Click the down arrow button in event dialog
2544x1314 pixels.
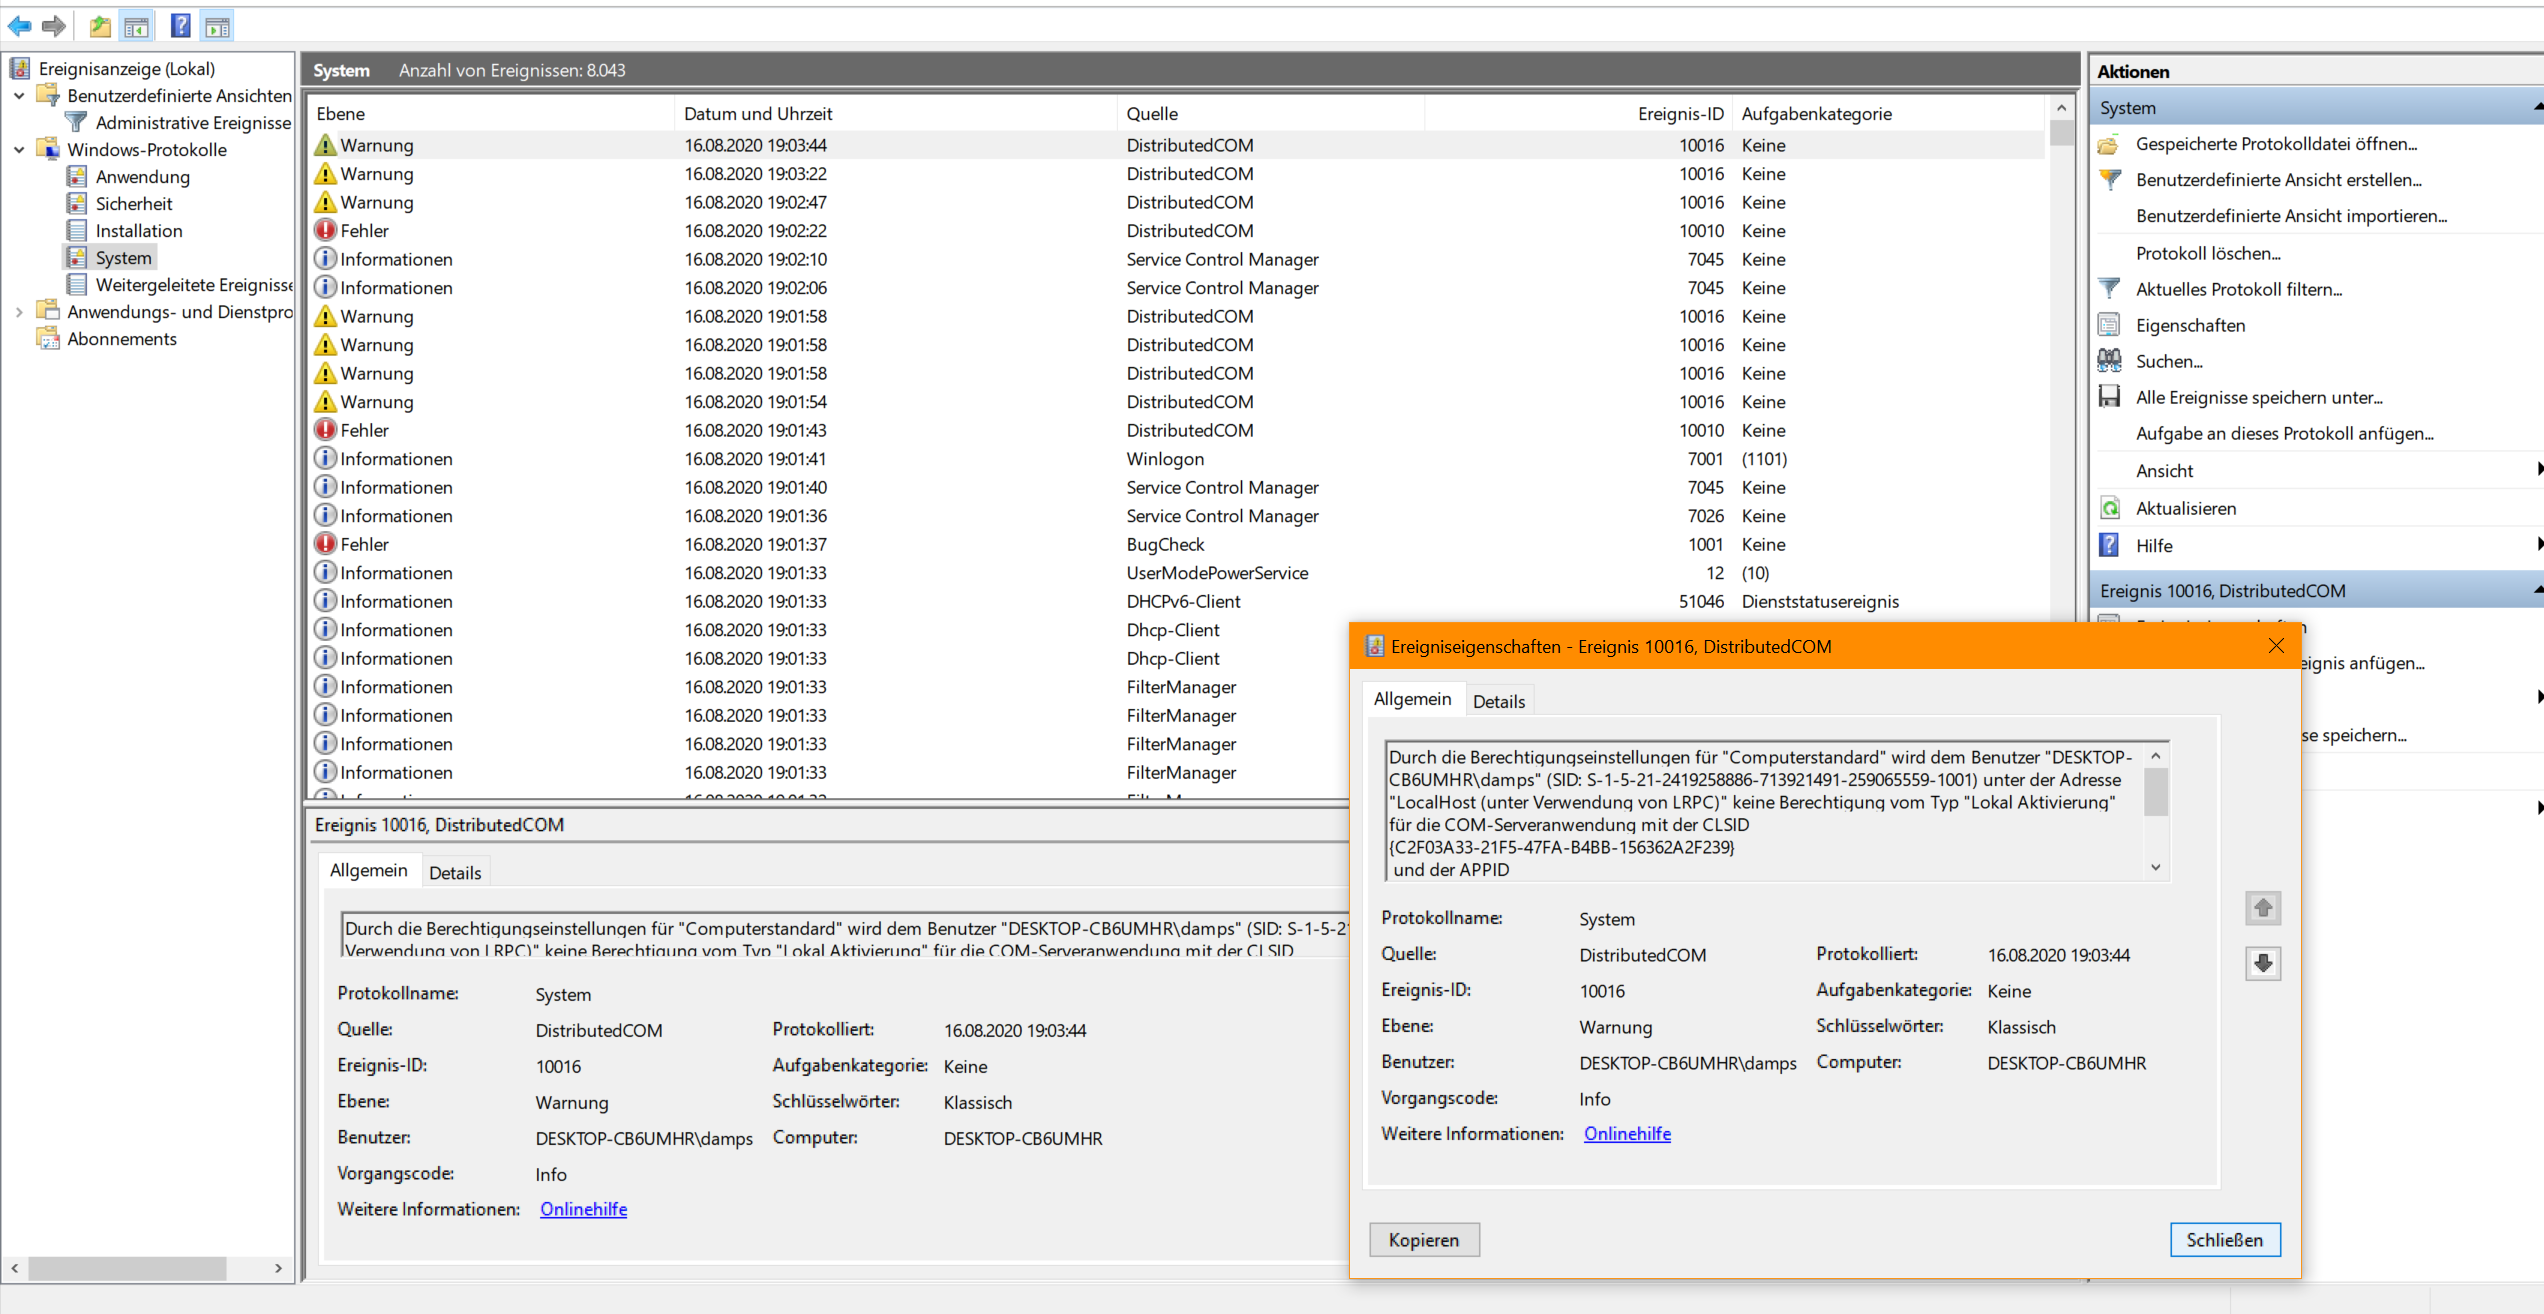tap(2263, 963)
